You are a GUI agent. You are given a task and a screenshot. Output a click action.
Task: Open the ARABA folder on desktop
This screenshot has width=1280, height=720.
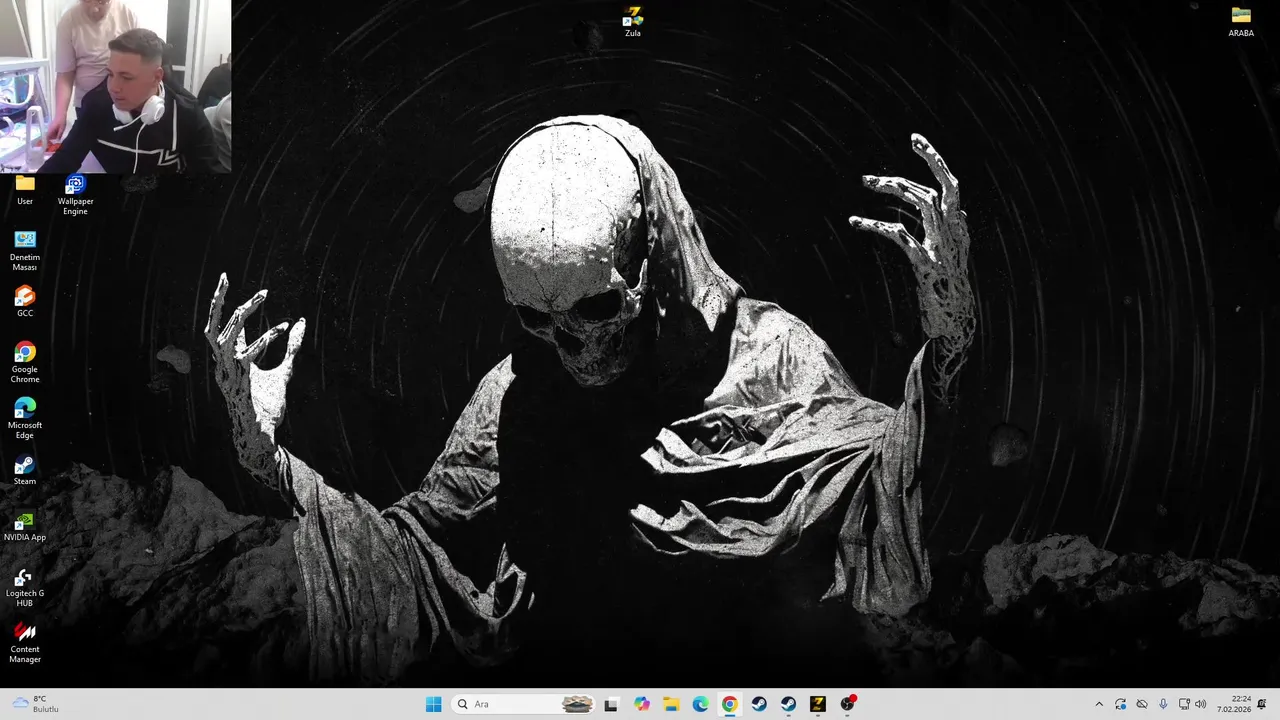[x=1241, y=22]
